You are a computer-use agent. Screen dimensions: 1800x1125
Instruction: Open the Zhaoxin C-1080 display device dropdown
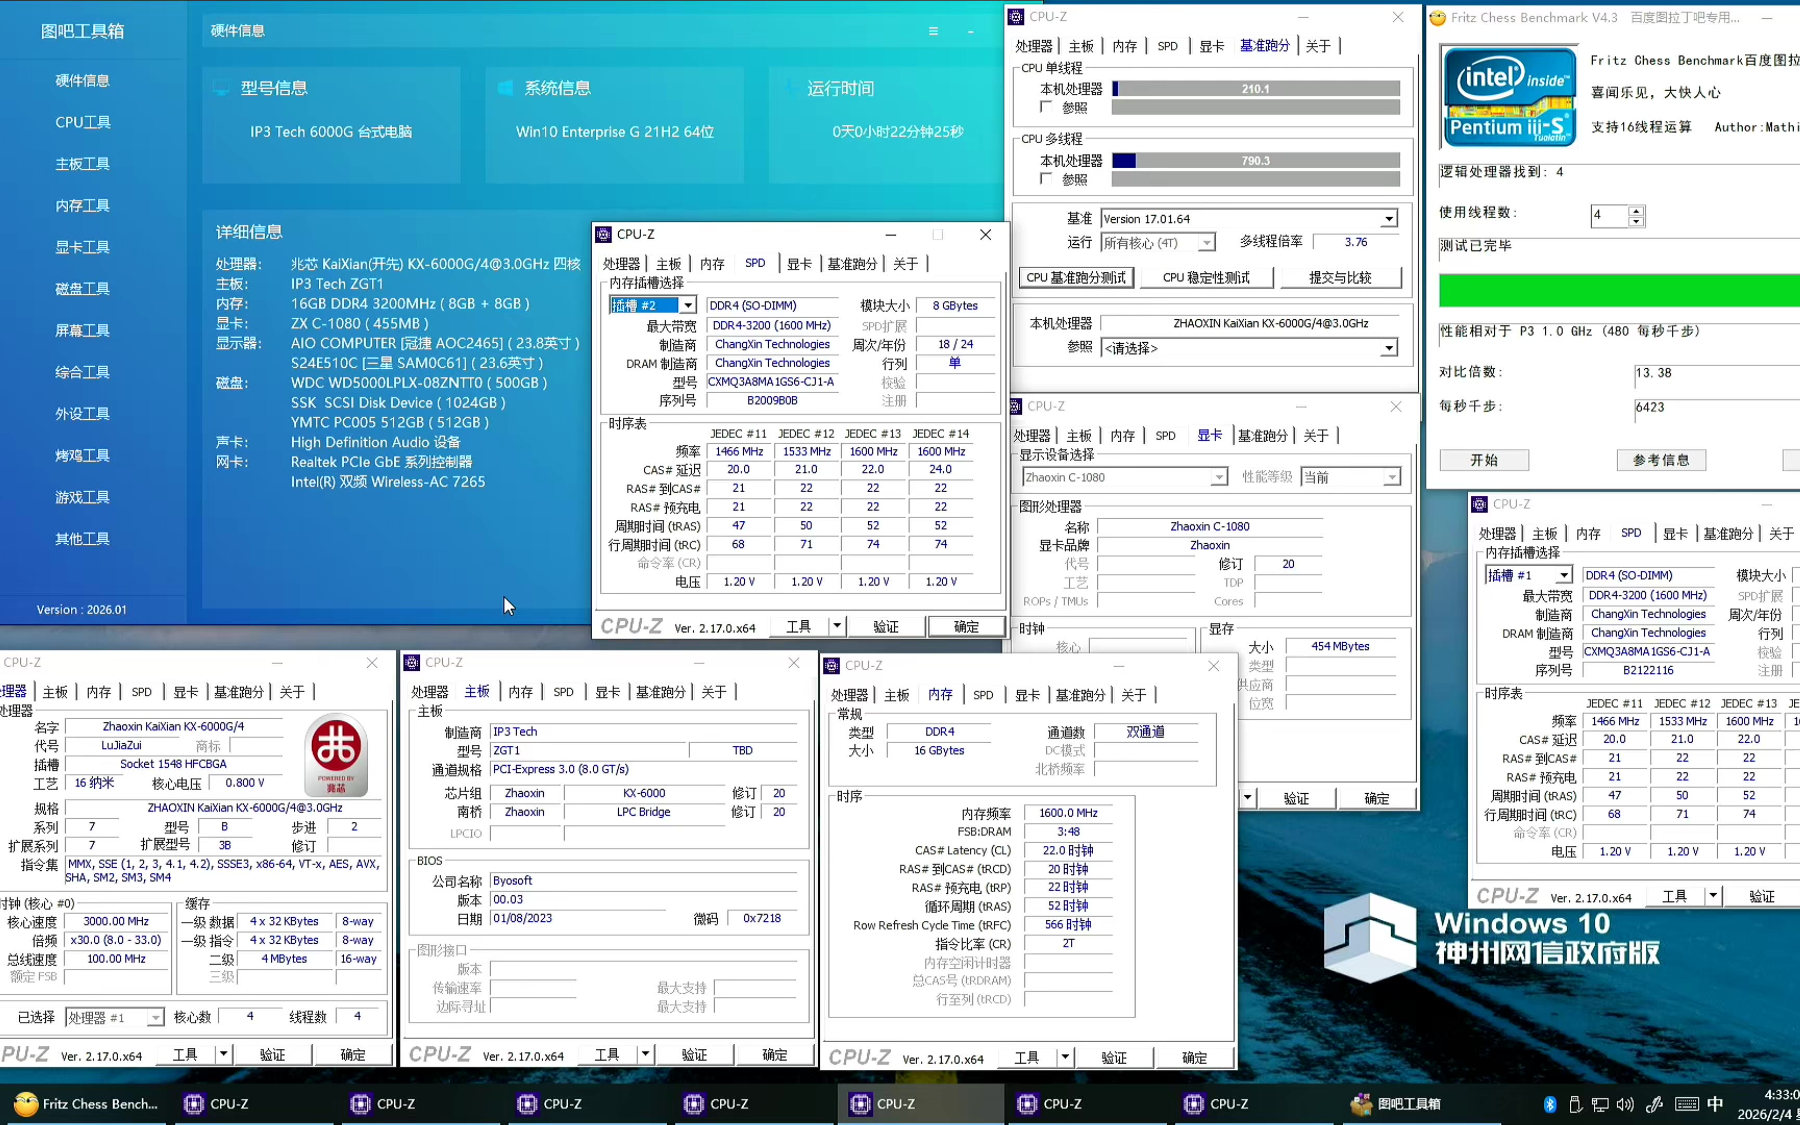click(x=1217, y=478)
